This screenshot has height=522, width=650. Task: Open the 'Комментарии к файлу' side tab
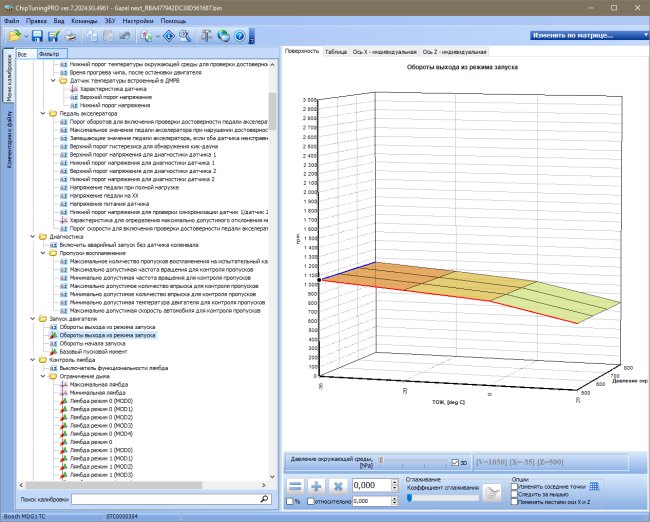[x=9, y=139]
